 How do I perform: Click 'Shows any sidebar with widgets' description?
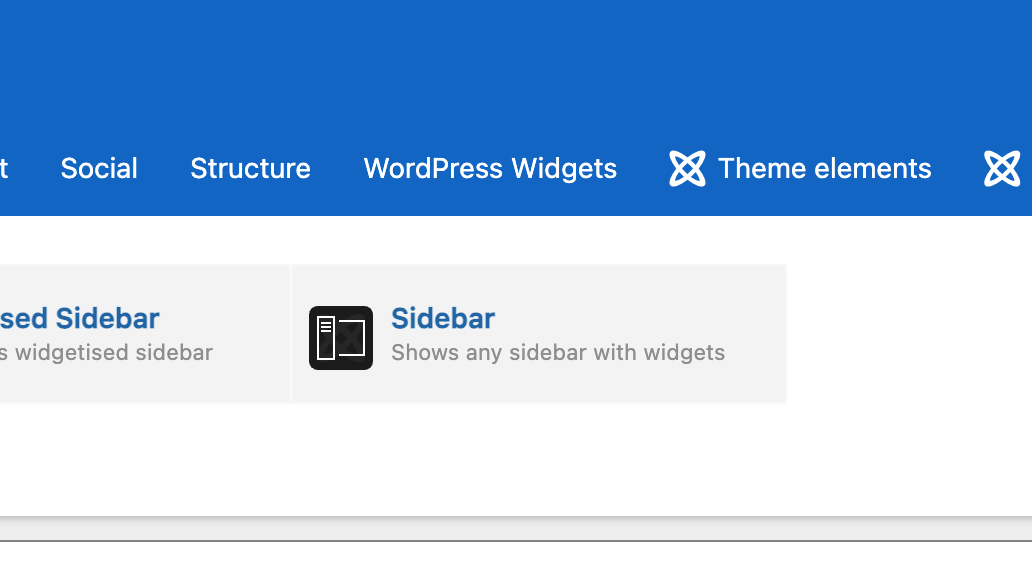[x=558, y=352]
